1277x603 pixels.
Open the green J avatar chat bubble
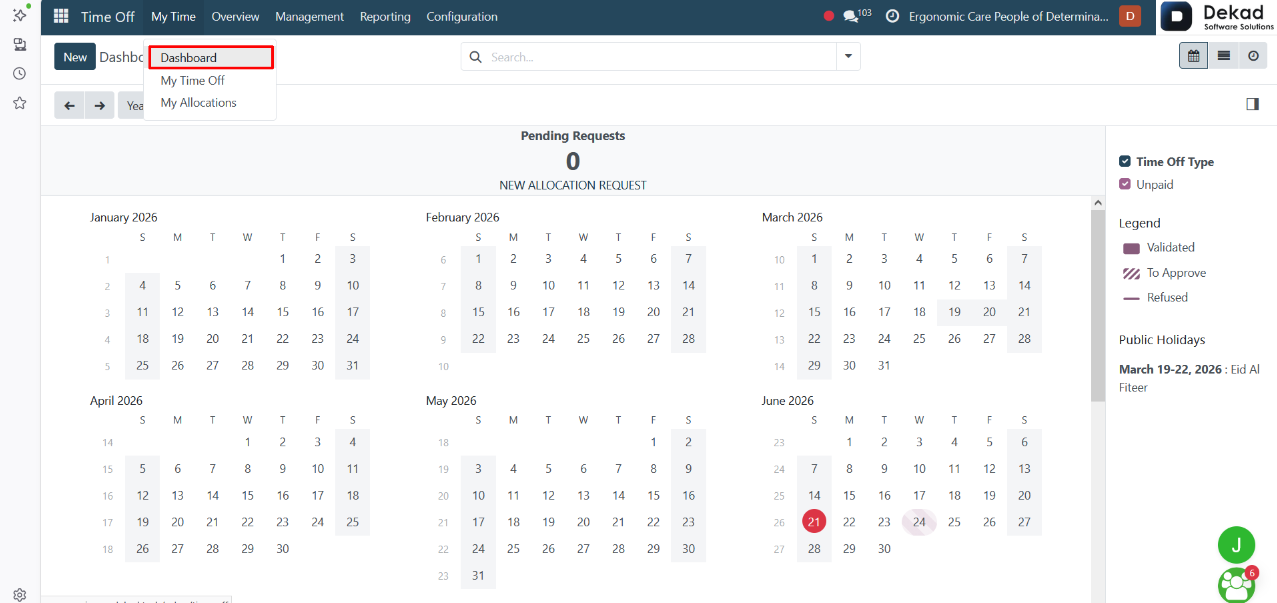(x=1236, y=545)
